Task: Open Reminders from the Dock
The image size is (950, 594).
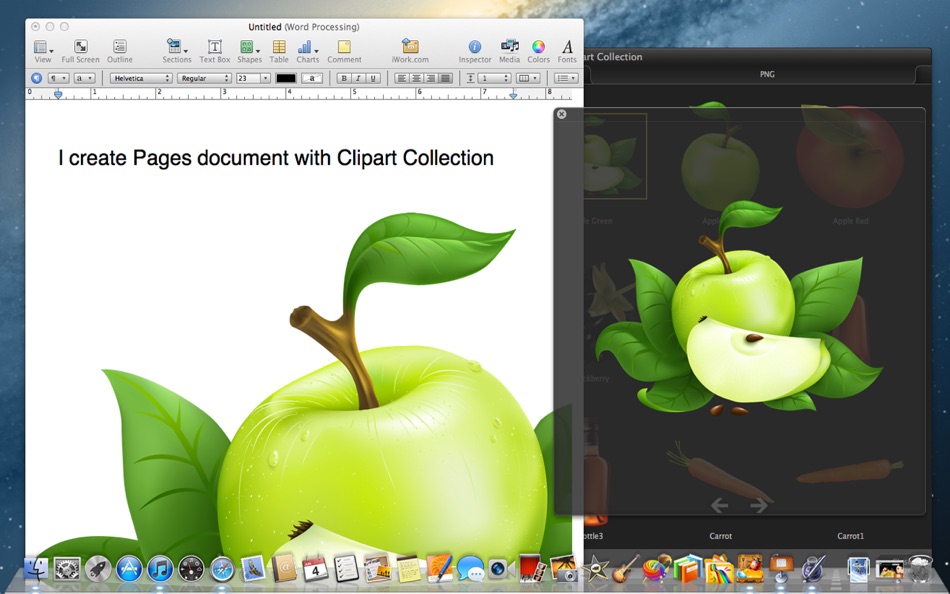Action: (347, 569)
